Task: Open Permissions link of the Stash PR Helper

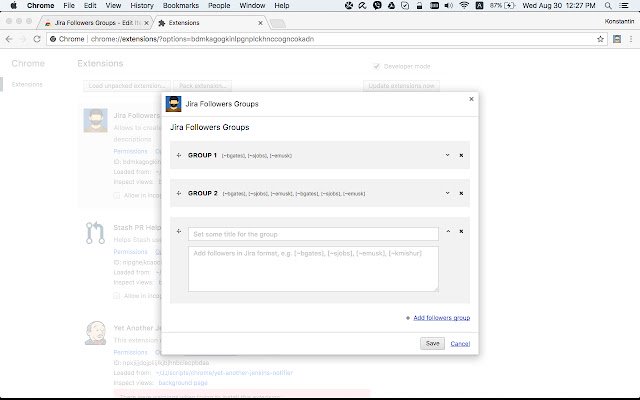Action: point(130,251)
